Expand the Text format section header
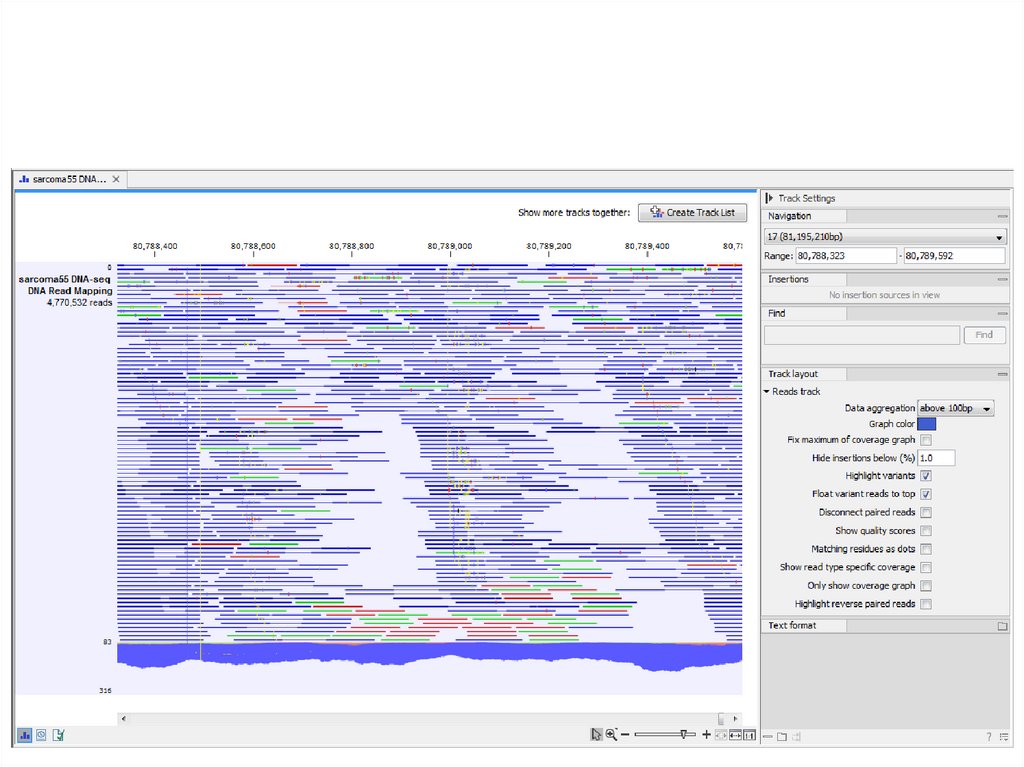The image size is (1024, 767). [792, 626]
